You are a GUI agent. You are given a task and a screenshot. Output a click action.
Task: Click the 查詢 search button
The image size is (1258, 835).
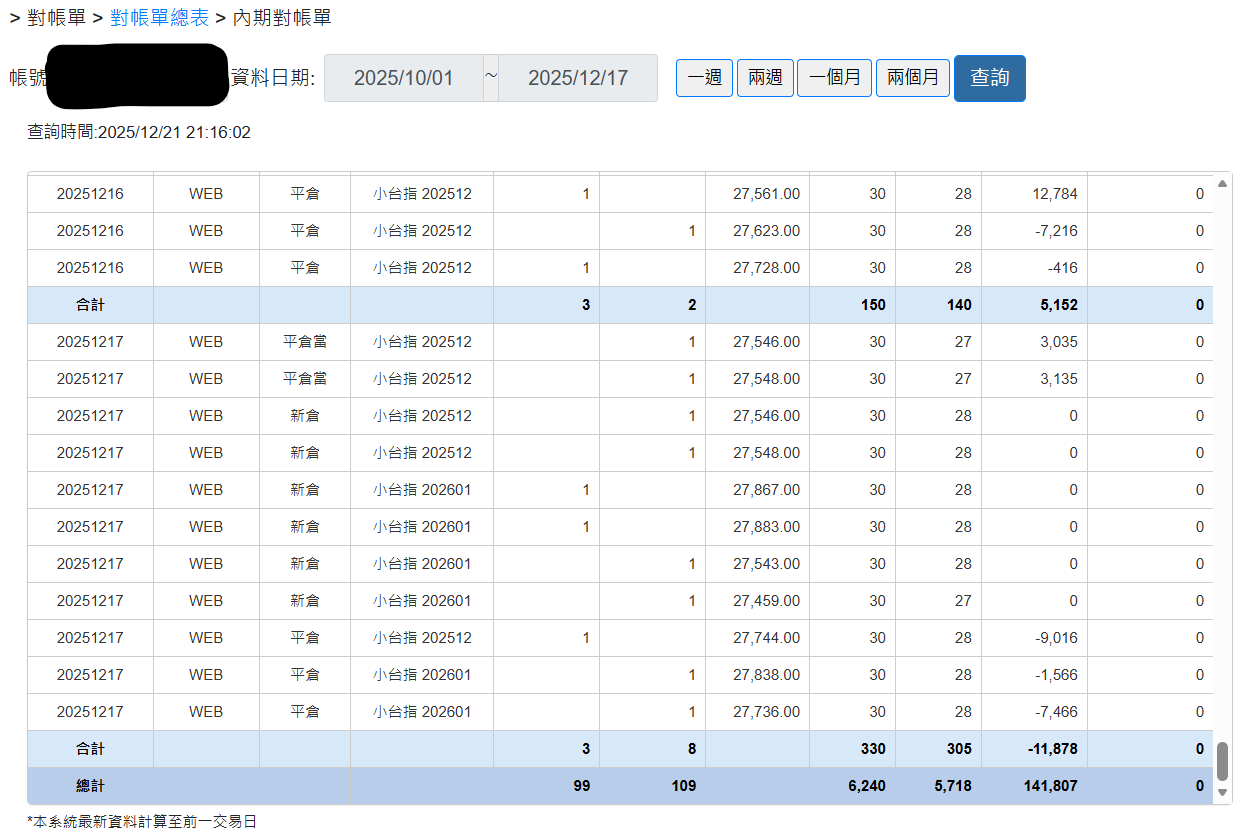(990, 78)
